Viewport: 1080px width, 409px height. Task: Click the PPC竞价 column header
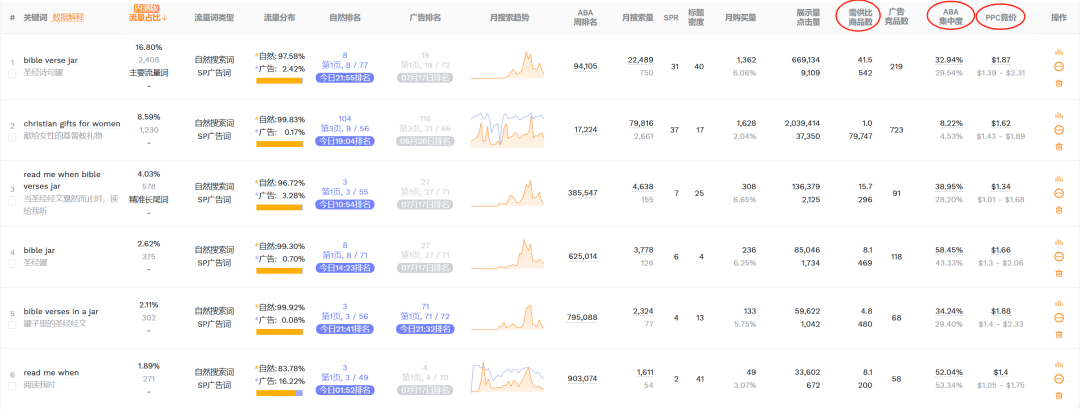[x=1001, y=17]
